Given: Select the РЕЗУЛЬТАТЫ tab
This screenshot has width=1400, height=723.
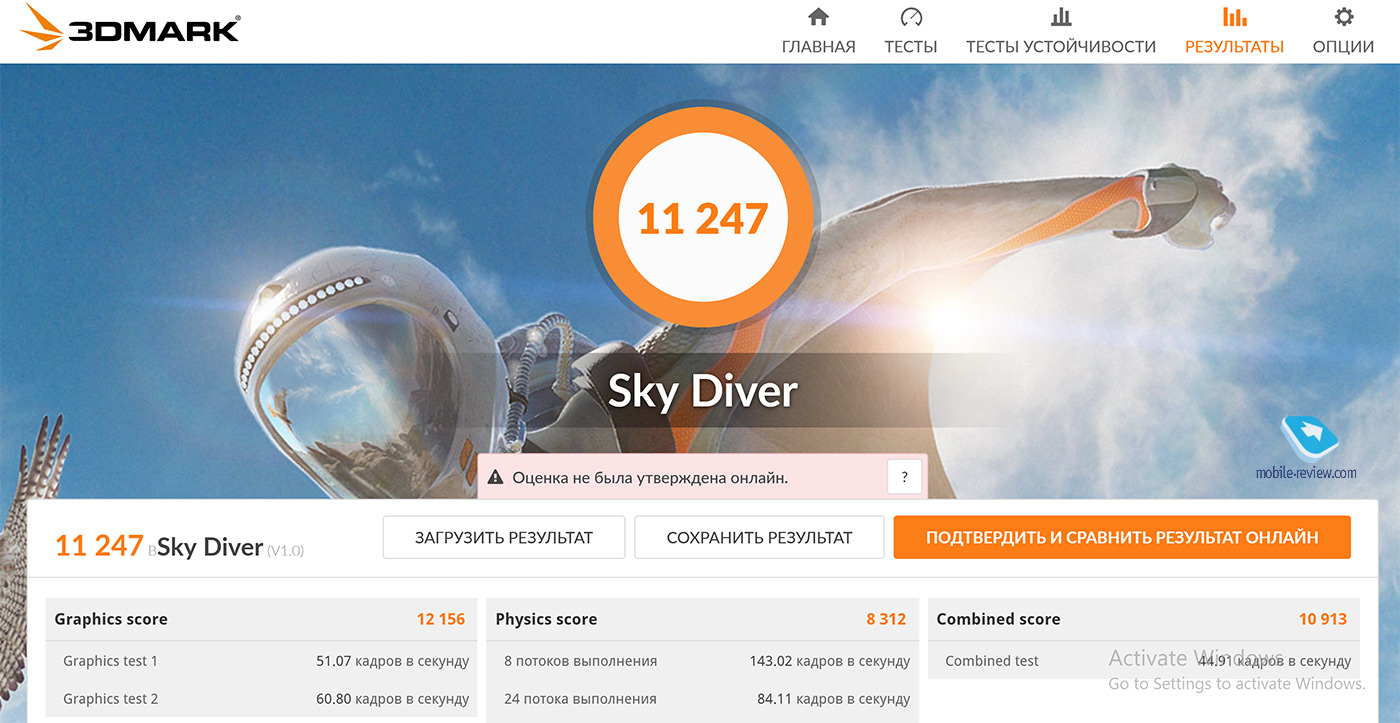Looking at the screenshot, I should pos(1235,46).
